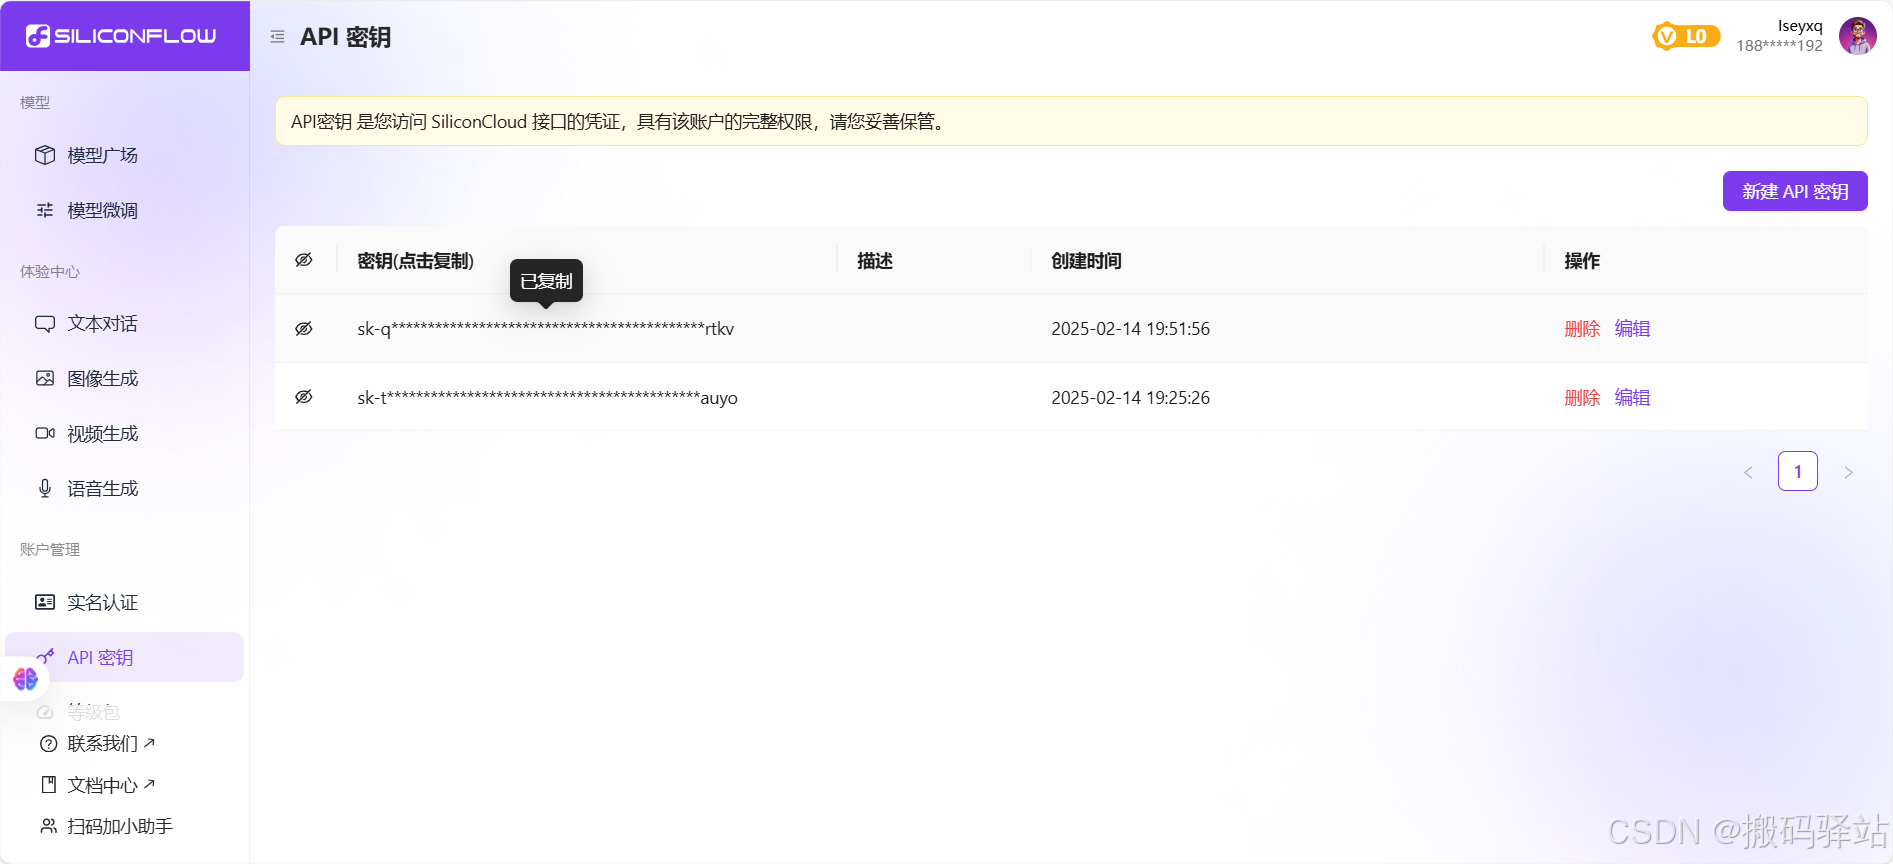
Task: Click 文档中心 book icon
Action: point(48,785)
